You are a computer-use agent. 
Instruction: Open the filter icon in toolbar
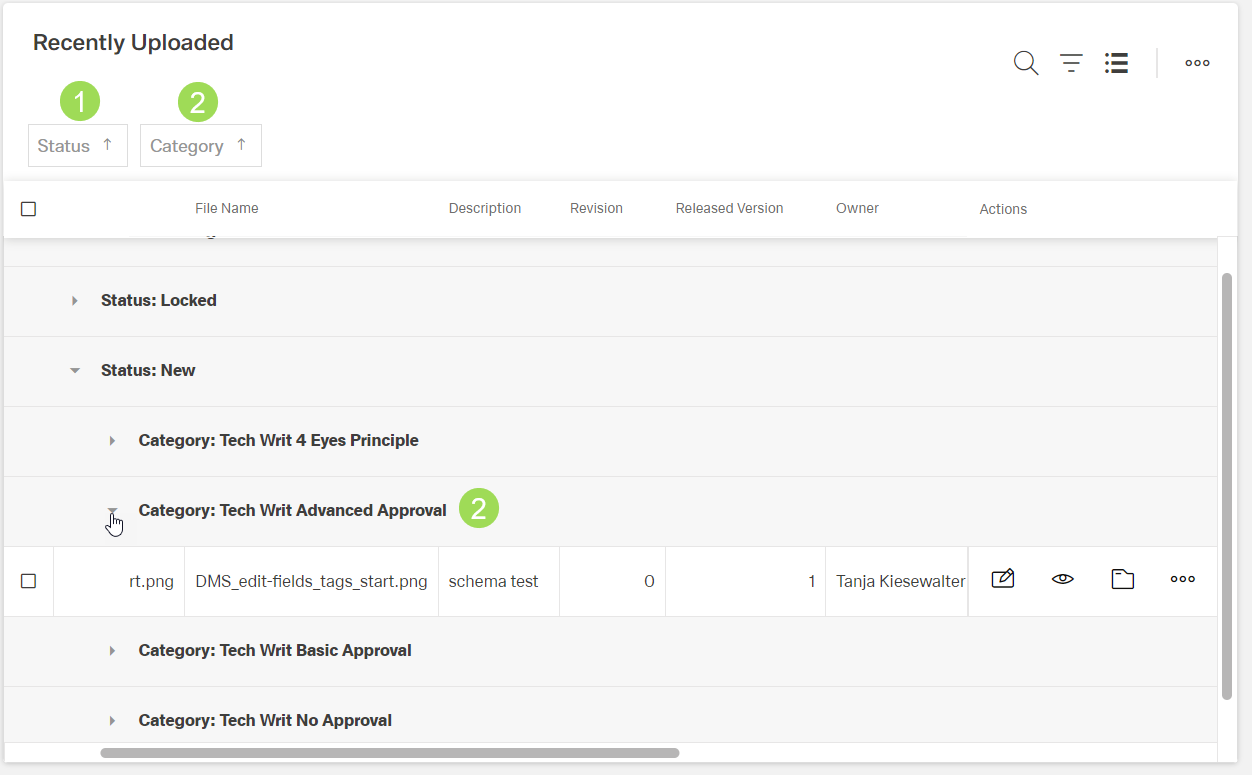click(1071, 63)
